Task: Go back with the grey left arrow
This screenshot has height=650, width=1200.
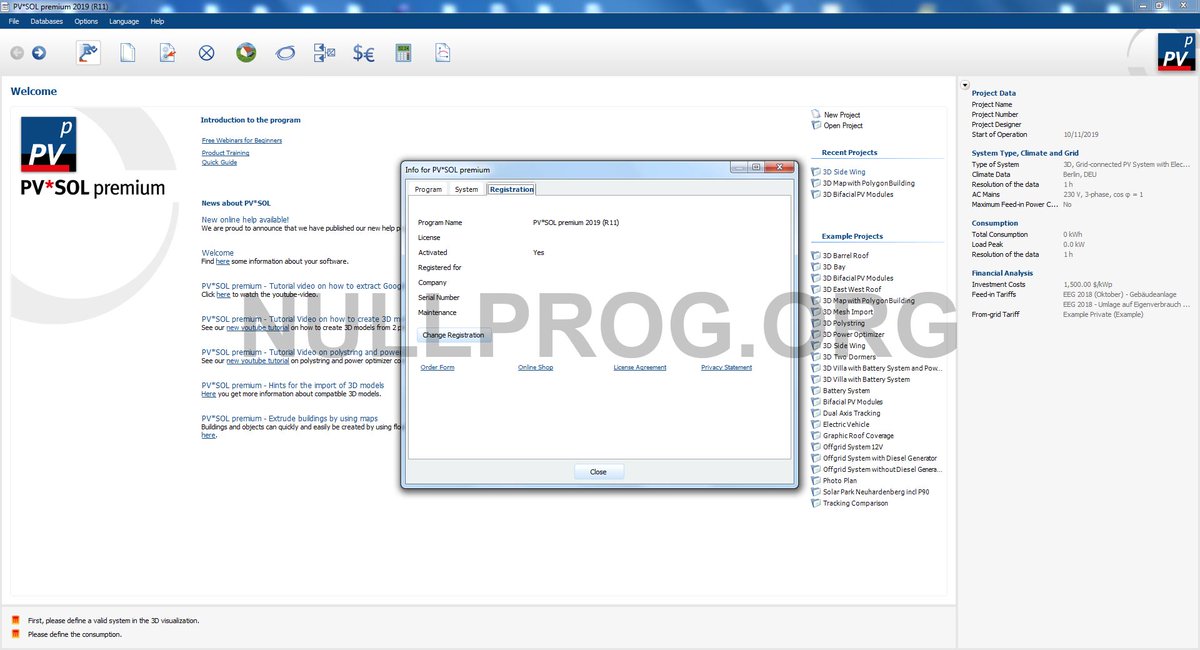Action: click(x=17, y=53)
